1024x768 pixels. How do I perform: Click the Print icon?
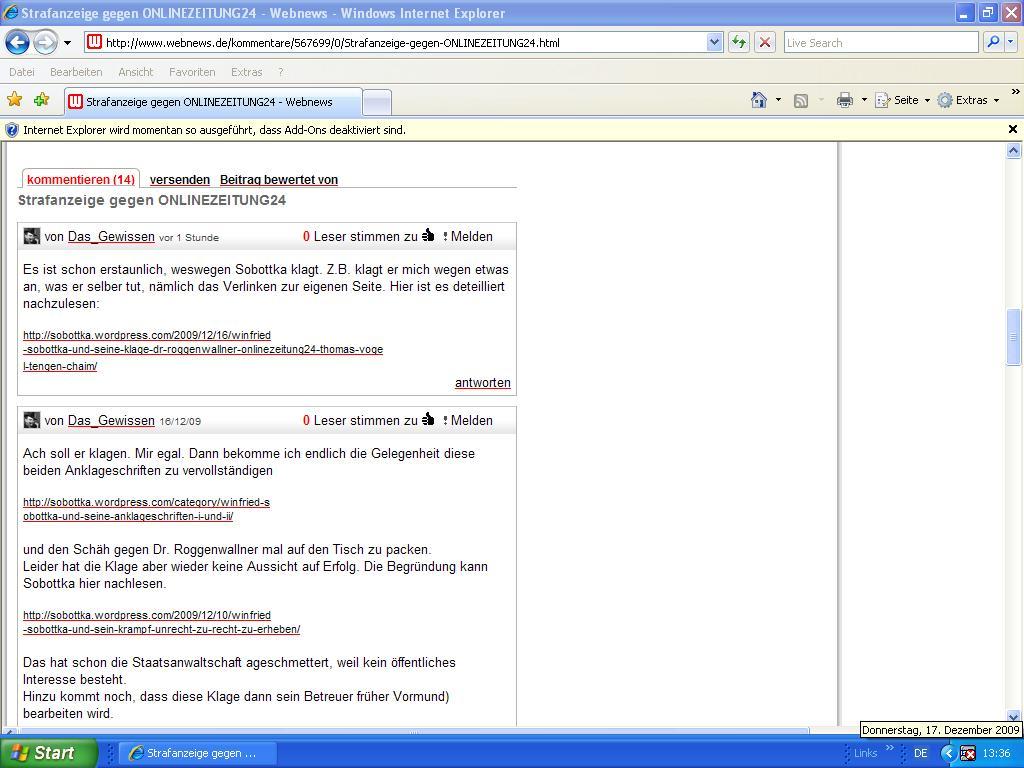[844, 100]
